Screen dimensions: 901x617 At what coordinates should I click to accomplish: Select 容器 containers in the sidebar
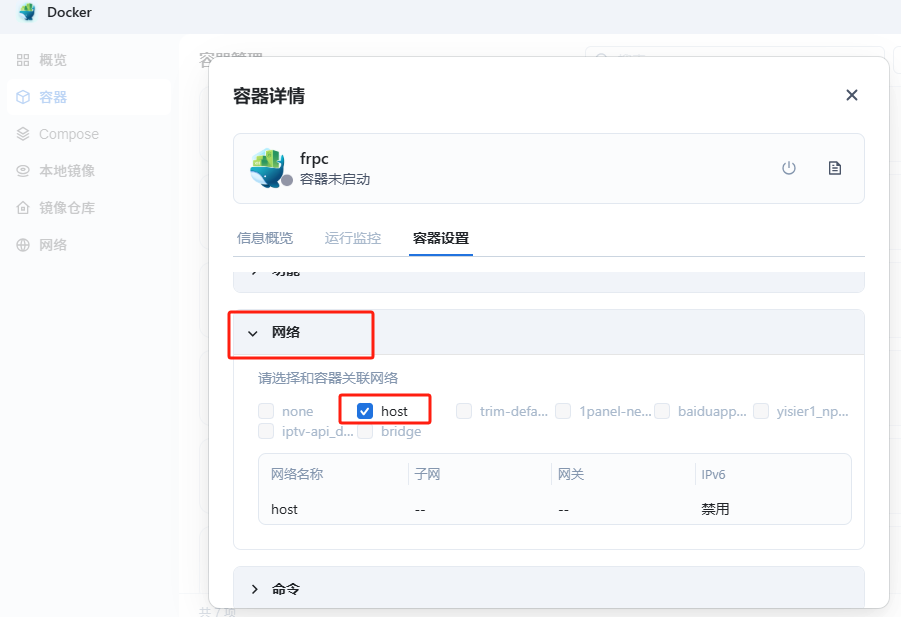coord(52,97)
